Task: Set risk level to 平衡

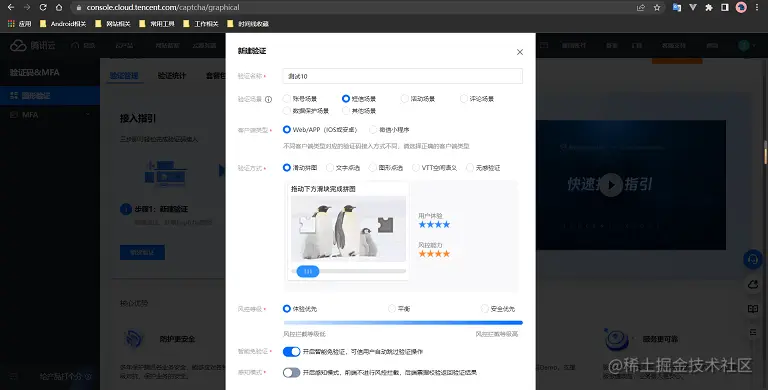Action: tap(391, 309)
